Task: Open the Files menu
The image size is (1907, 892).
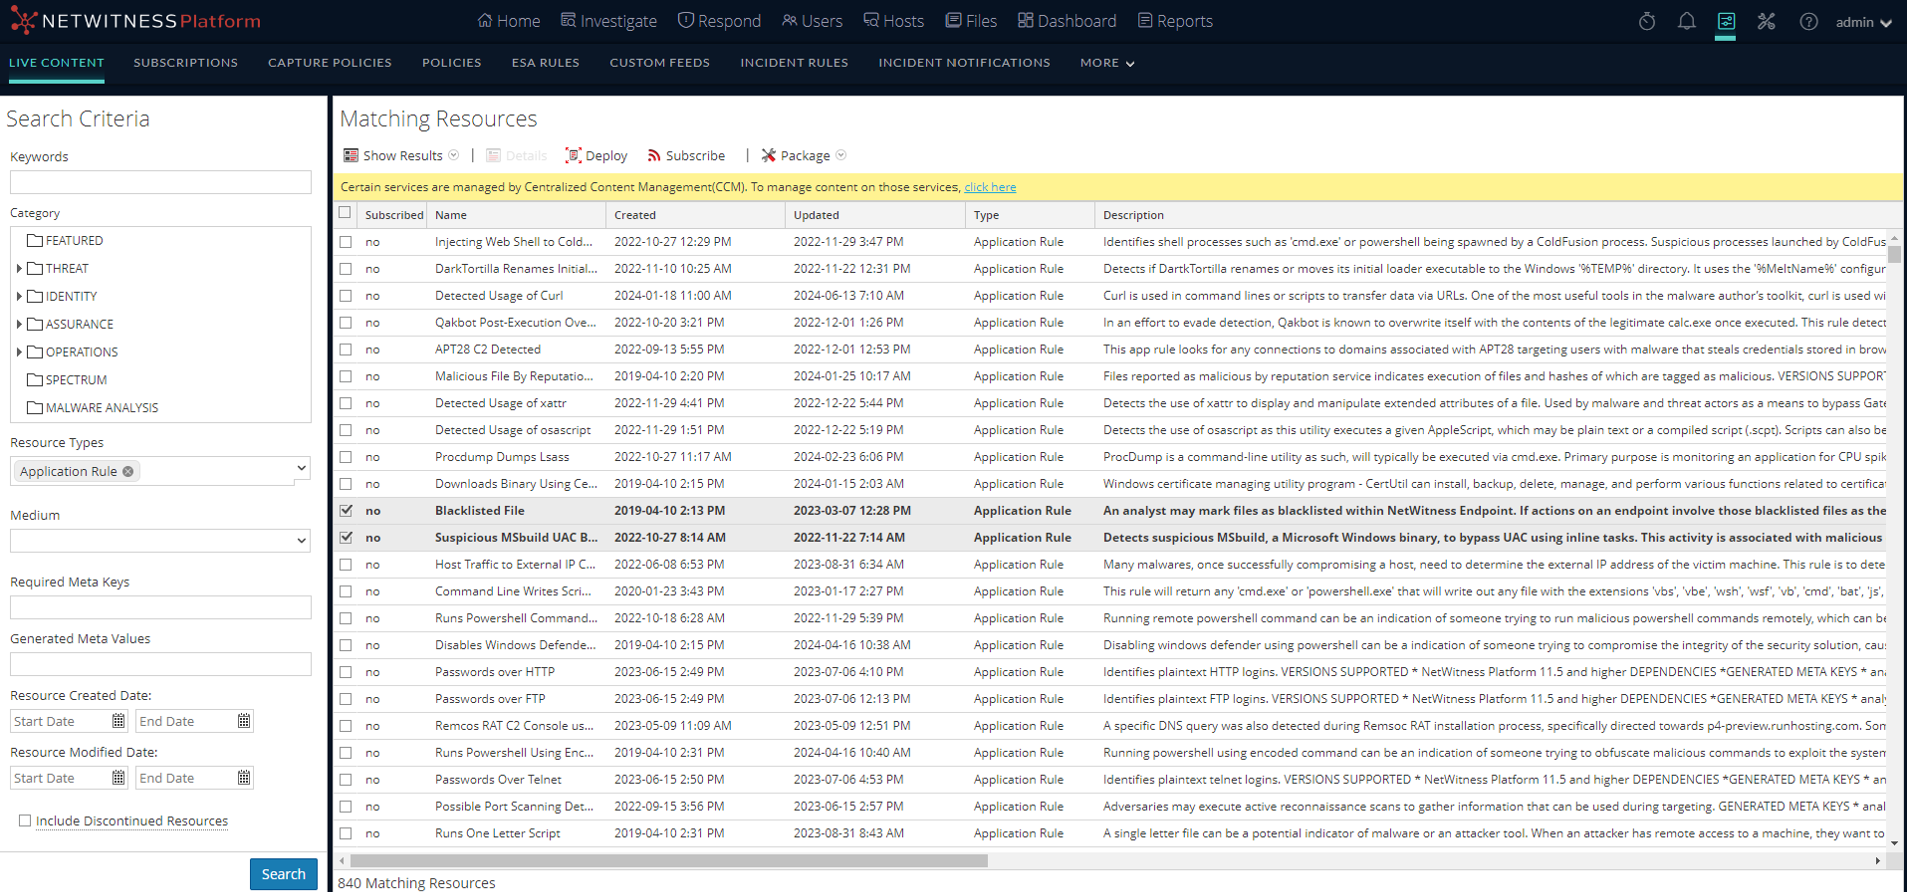Action: pos(971,21)
